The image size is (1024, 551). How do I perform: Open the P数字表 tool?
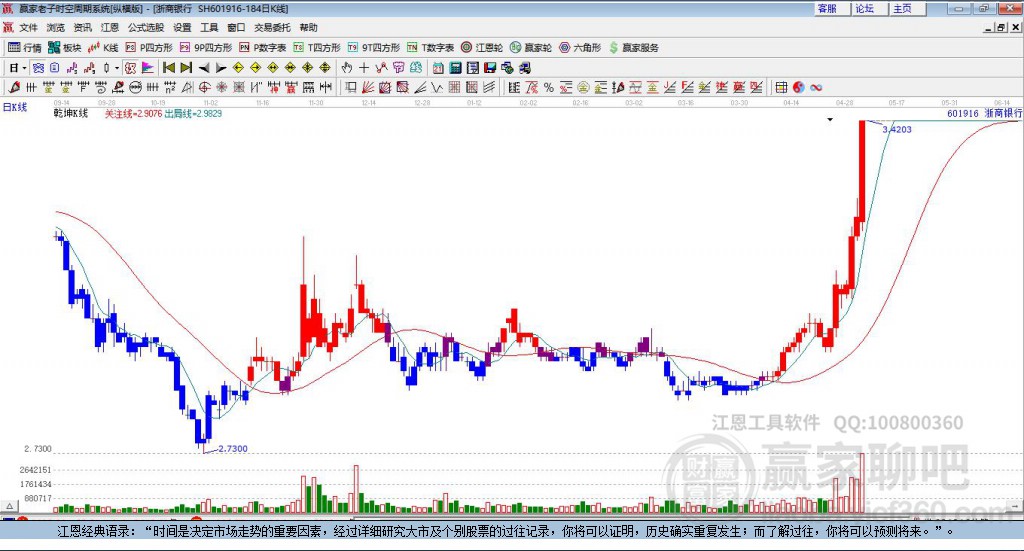pyautogui.click(x=263, y=48)
